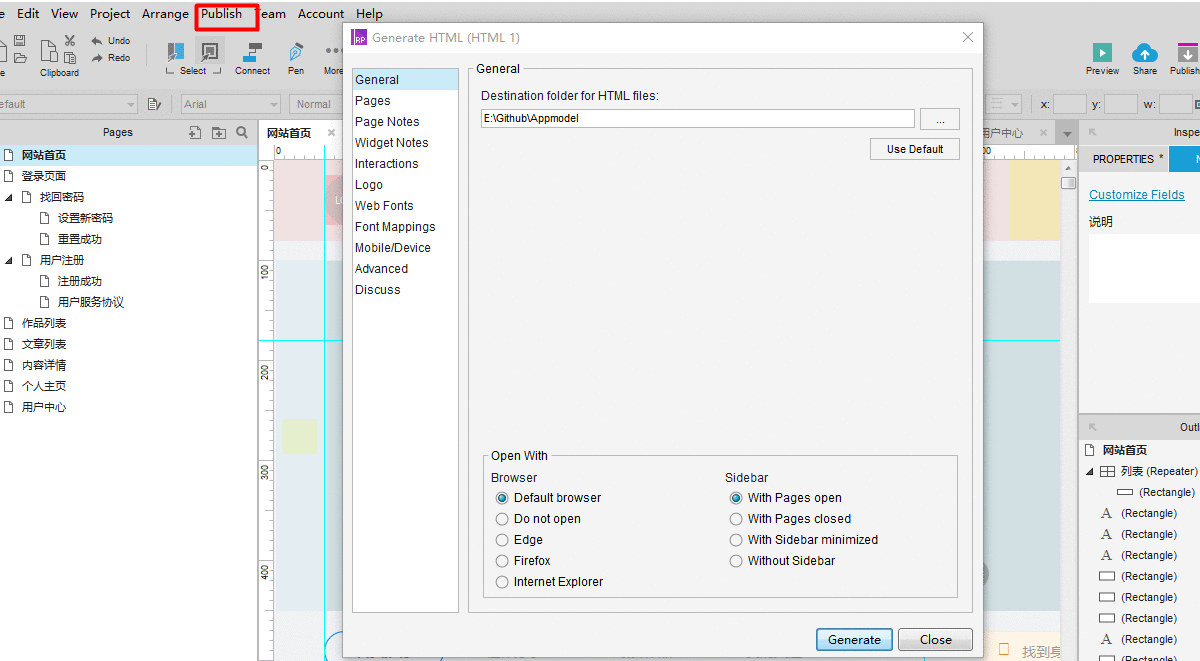Open the Arrange menu

pos(165,14)
